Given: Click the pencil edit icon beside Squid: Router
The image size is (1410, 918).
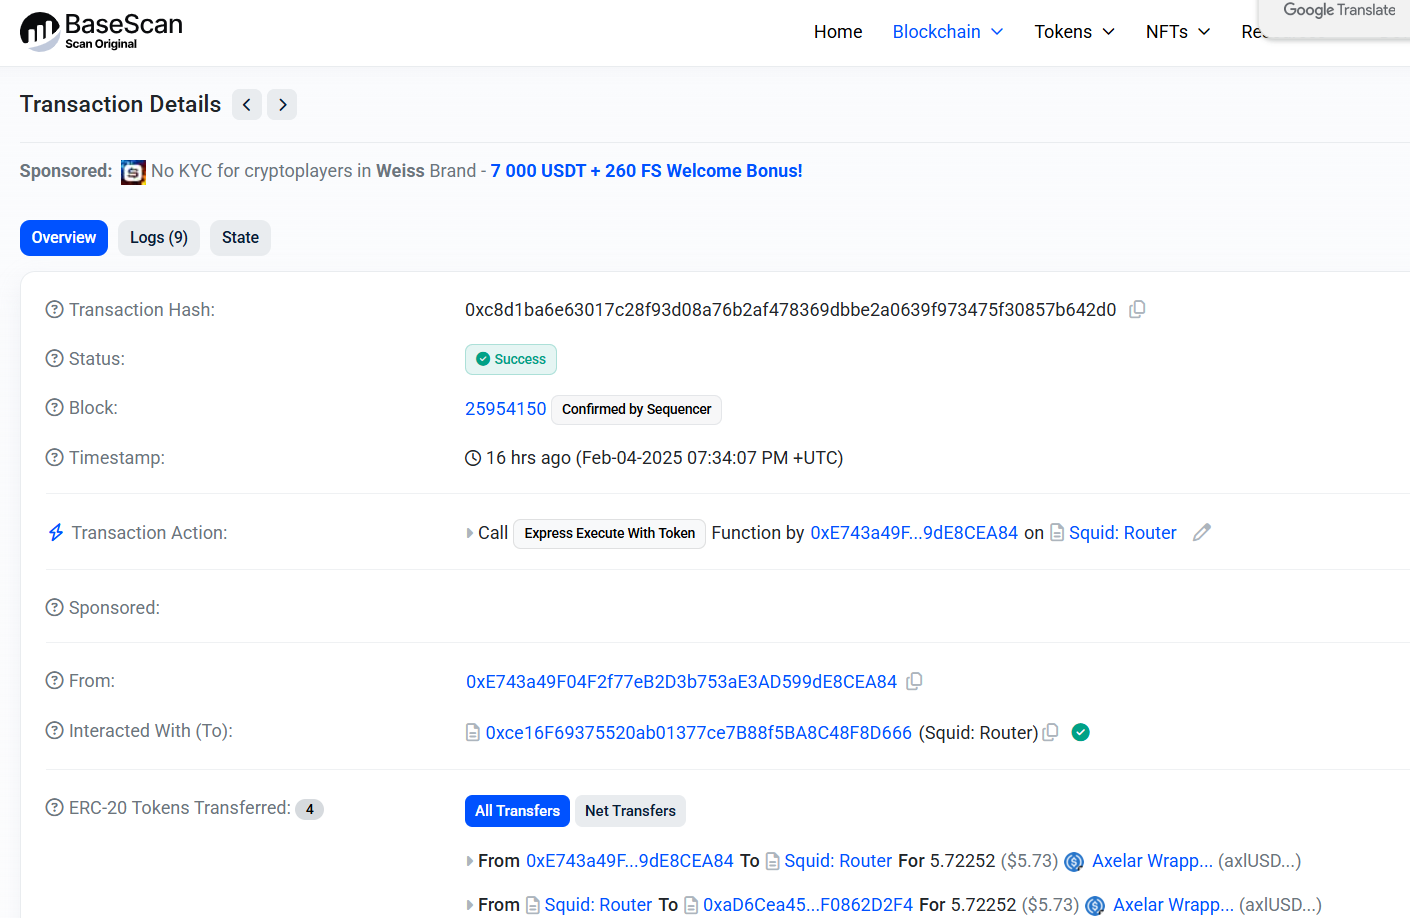Looking at the screenshot, I should (x=1202, y=533).
